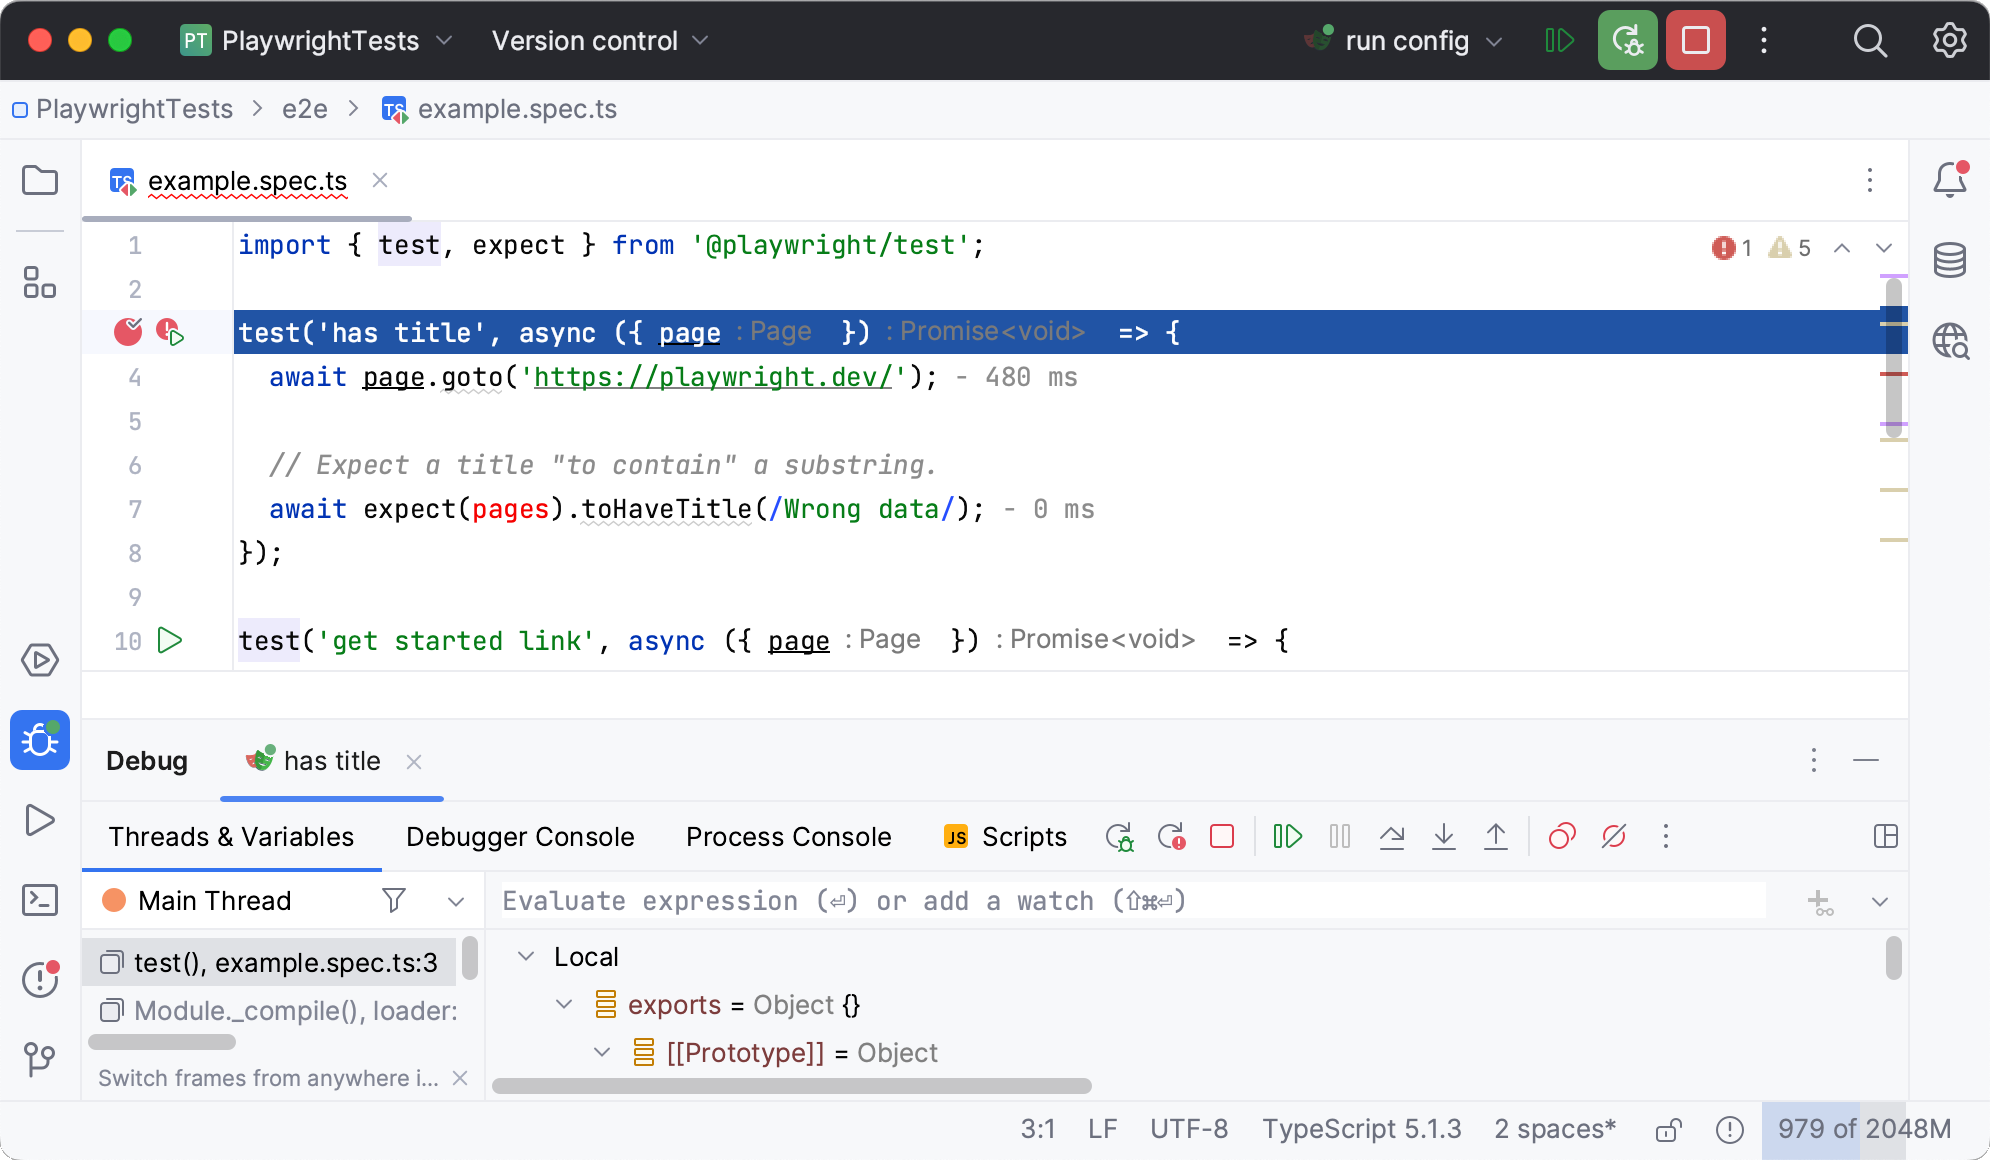Drag the debug panel vertical scrollbar

pyautogui.click(x=1892, y=957)
